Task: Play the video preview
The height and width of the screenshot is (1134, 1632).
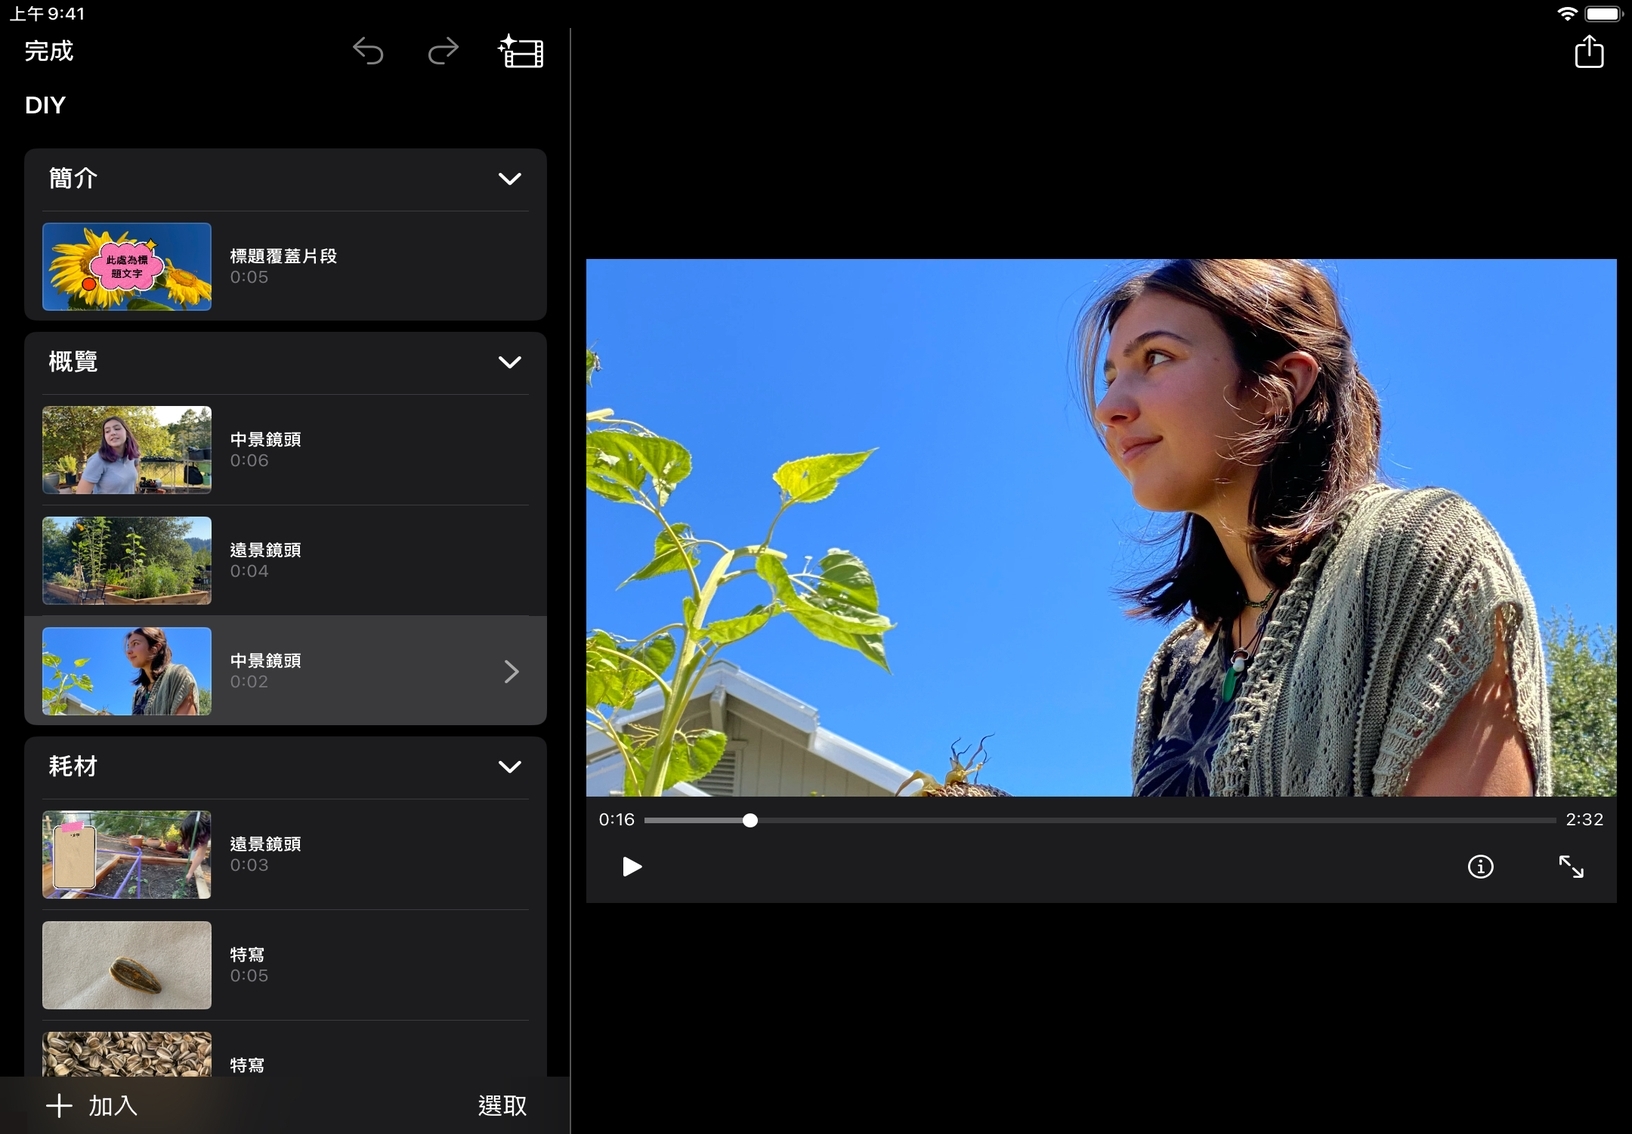Action: (x=631, y=866)
